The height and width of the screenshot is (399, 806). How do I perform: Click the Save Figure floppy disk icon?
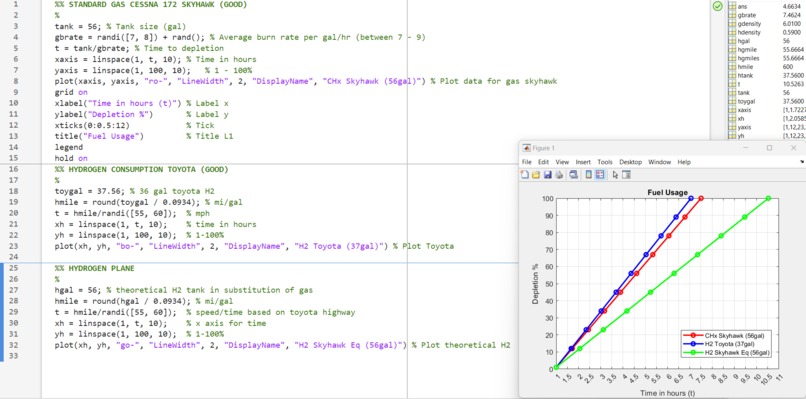point(548,175)
